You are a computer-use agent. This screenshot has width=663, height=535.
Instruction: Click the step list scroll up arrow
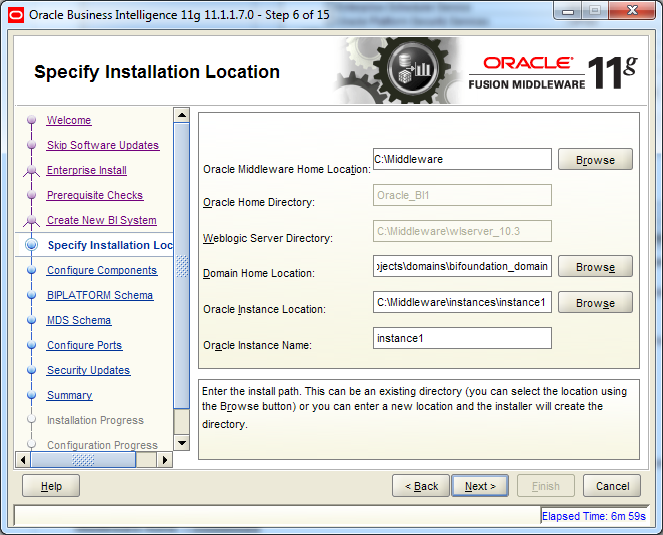tap(182, 115)
